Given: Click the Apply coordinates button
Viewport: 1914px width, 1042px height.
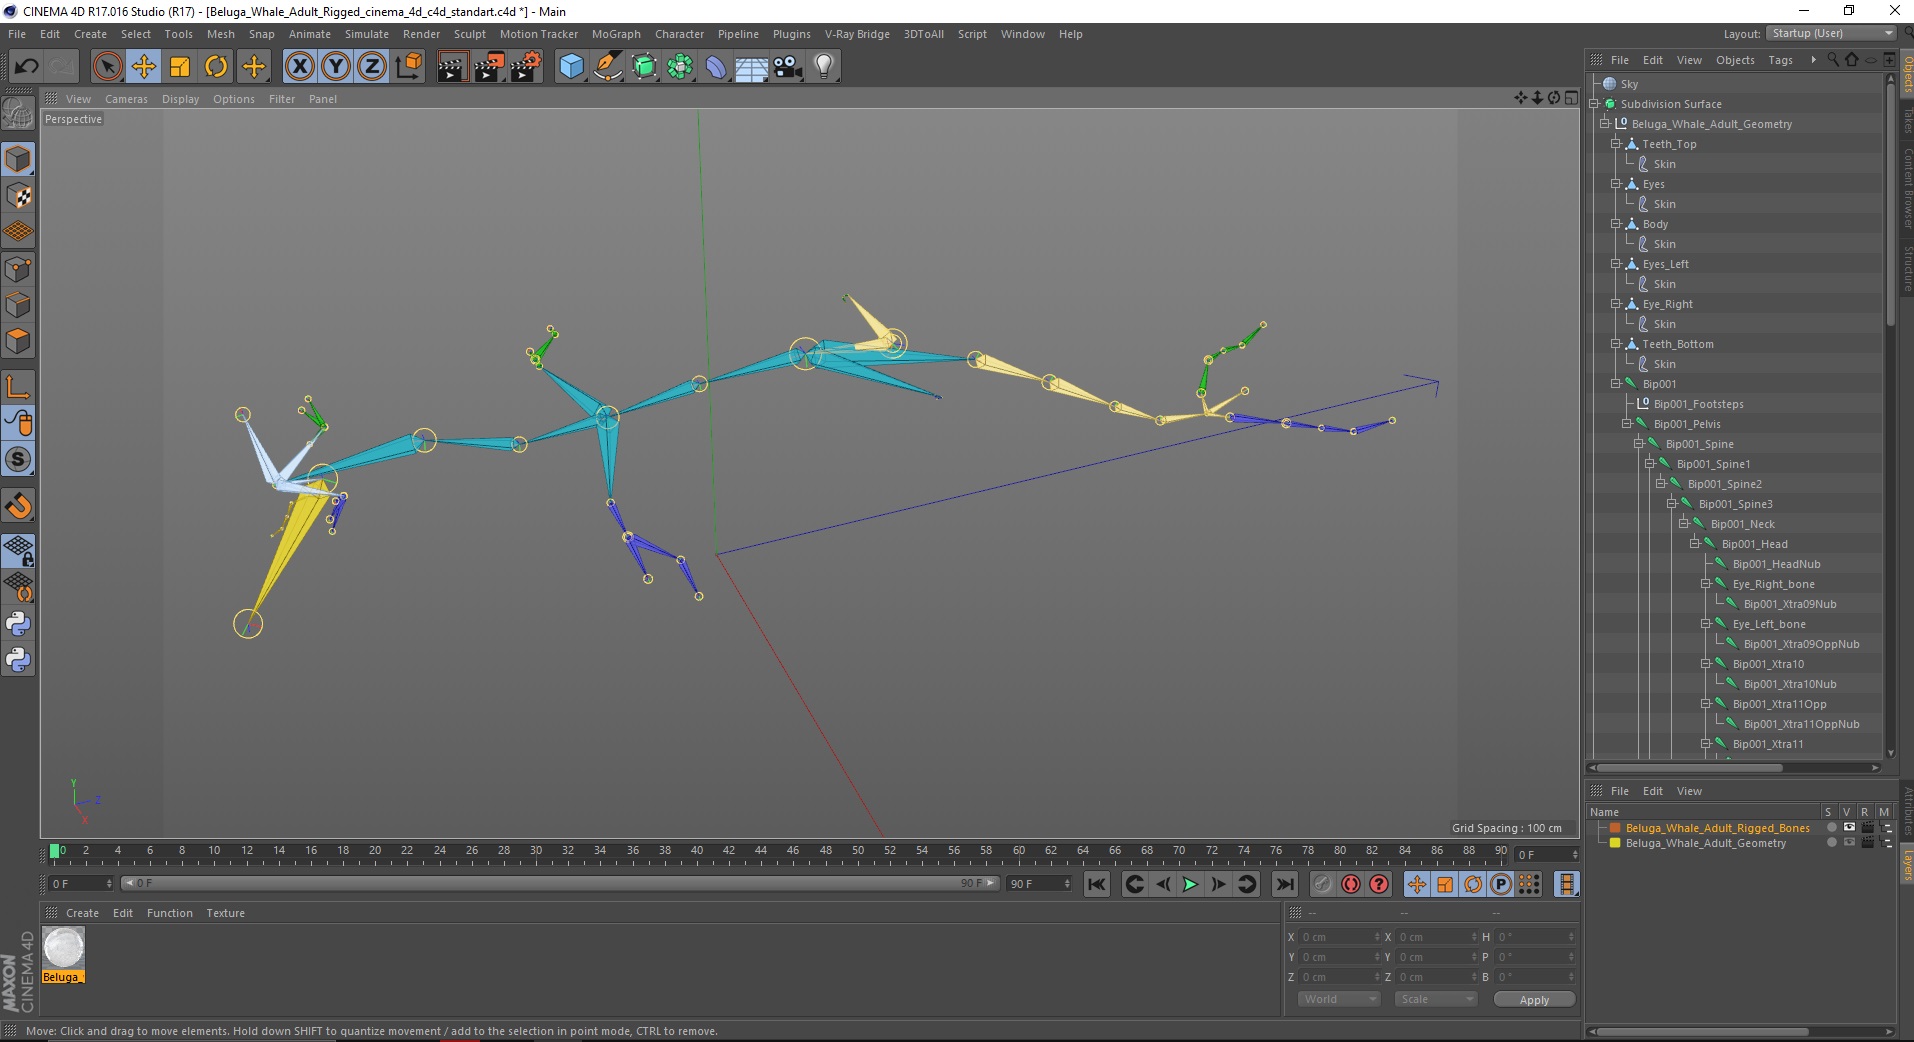Looking at the screenshot, I should (1534, 1000).
